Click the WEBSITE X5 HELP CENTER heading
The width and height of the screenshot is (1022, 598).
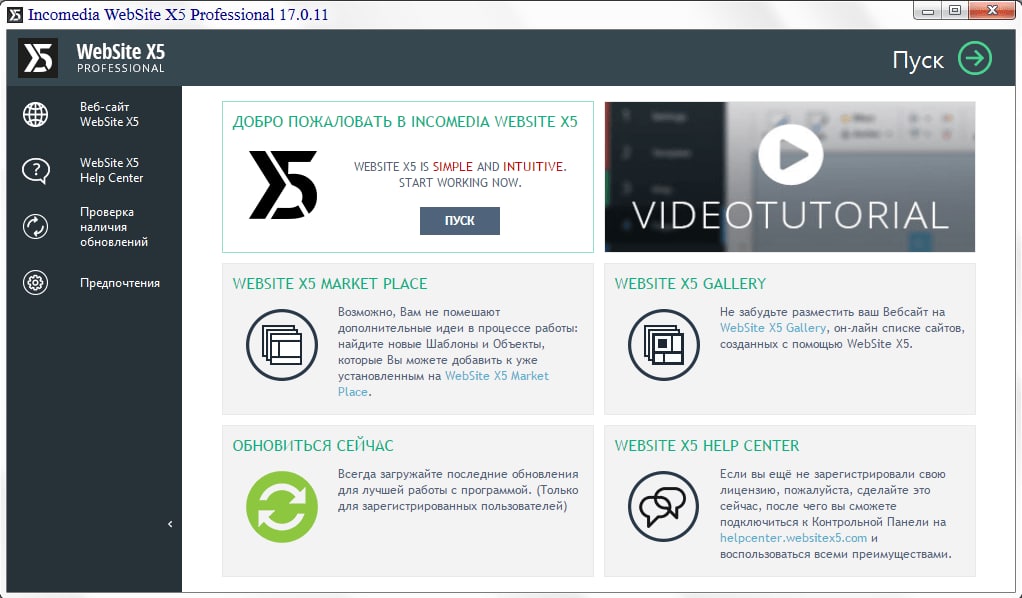click(x=707, y=445)
